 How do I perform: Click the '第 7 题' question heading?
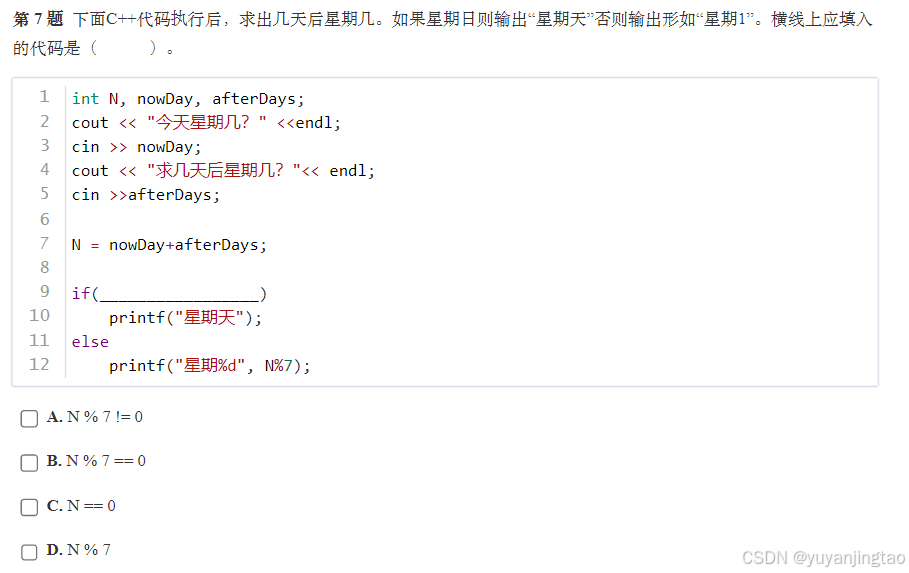pyautogui.click(x=38, y=19)
